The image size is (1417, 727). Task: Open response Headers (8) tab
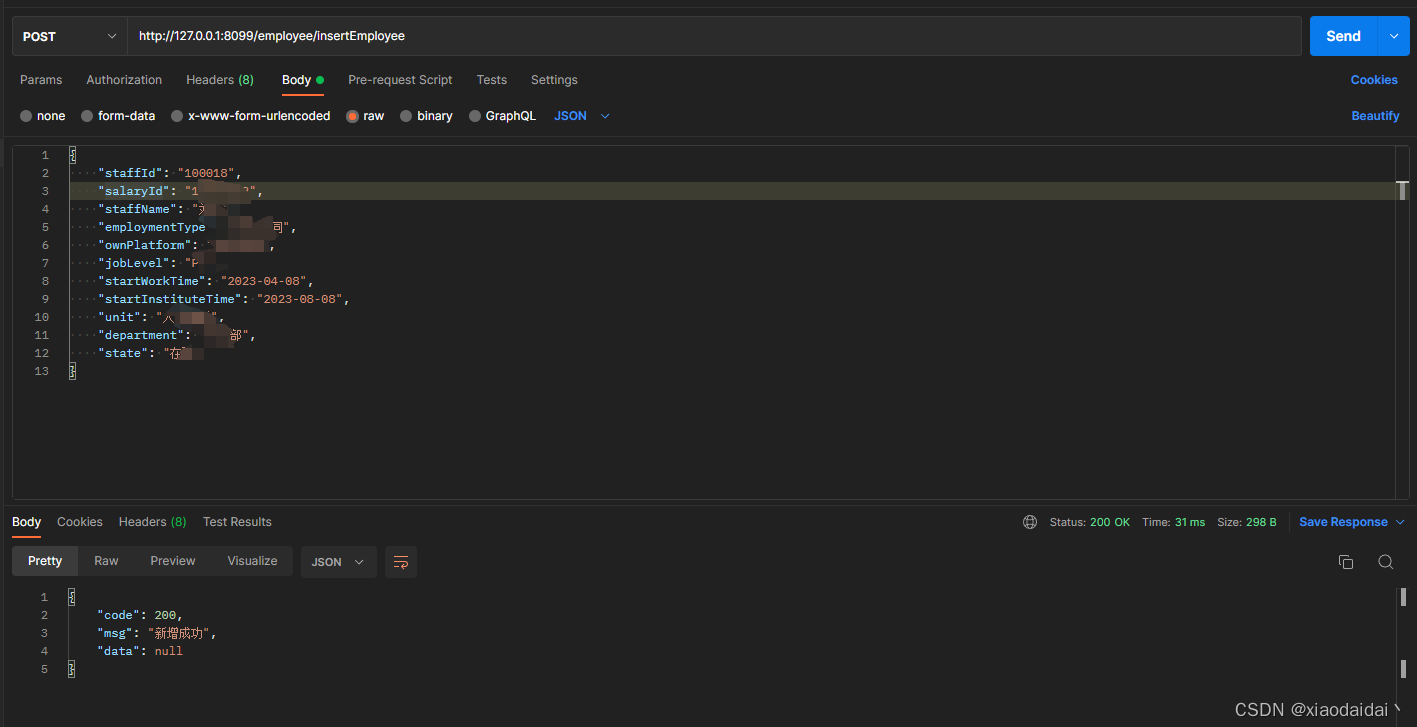click(x=152, y=522)
